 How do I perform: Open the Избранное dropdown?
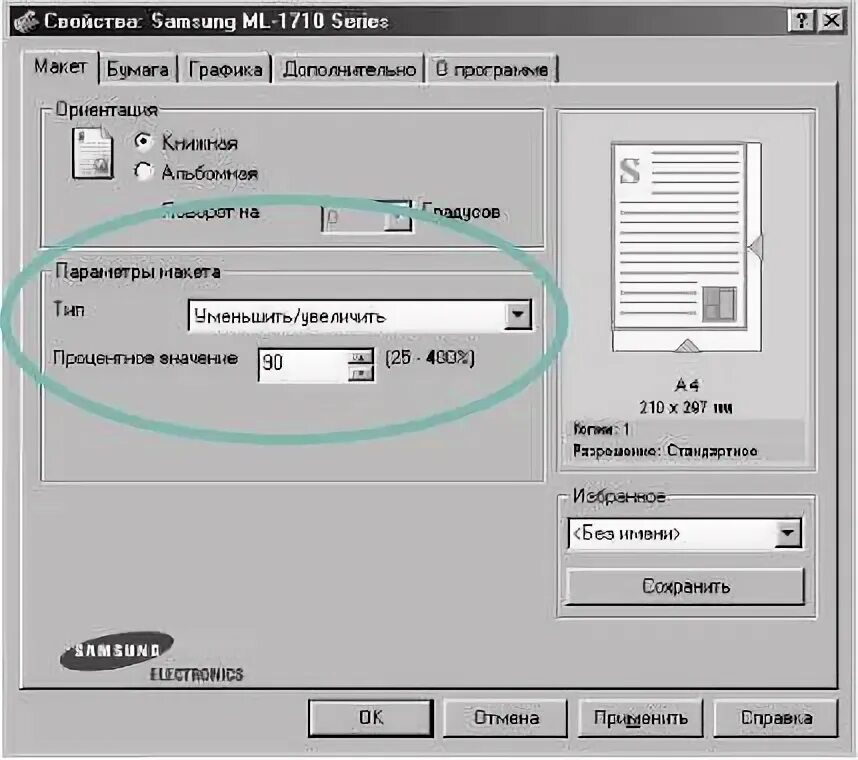(788, 533)
